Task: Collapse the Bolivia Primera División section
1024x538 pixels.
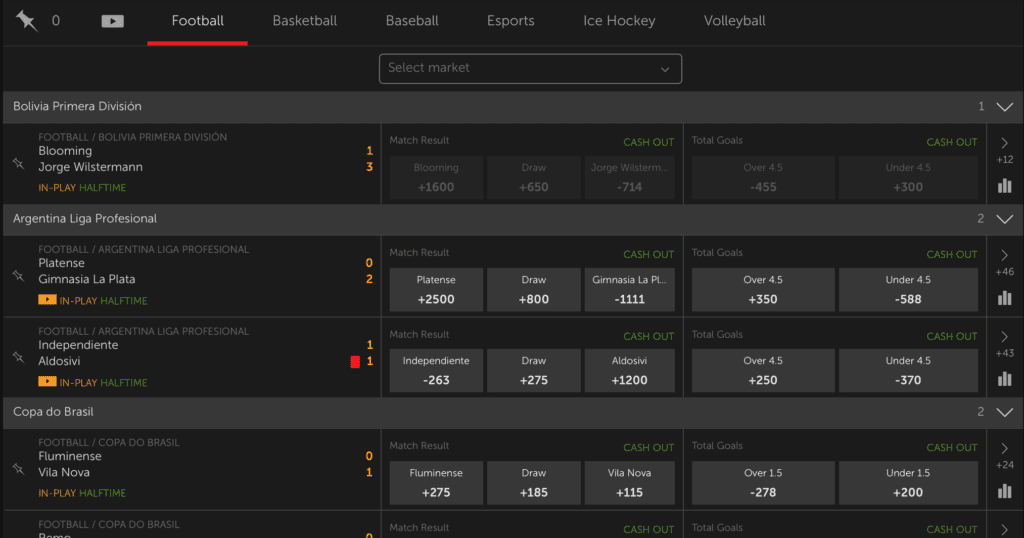Action: click(x=1004, y=106)
